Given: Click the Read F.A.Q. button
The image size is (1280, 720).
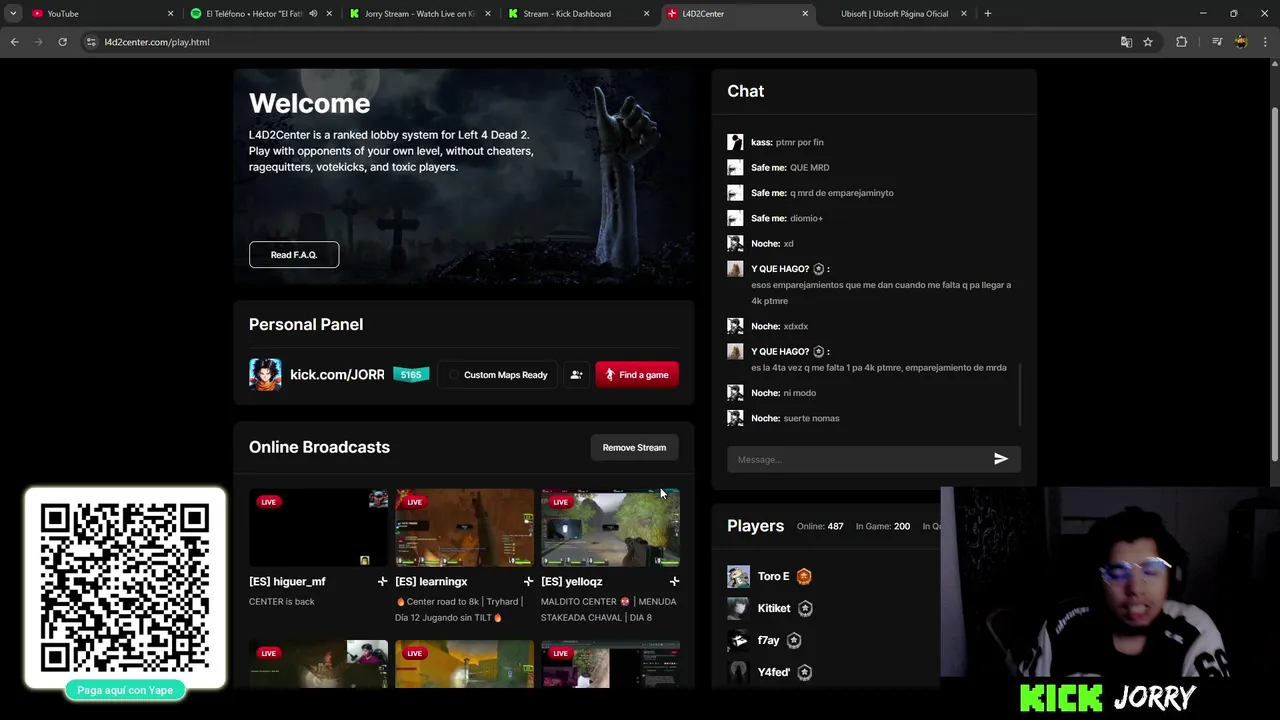Looking at the screenshot, I should pos(294,255).
